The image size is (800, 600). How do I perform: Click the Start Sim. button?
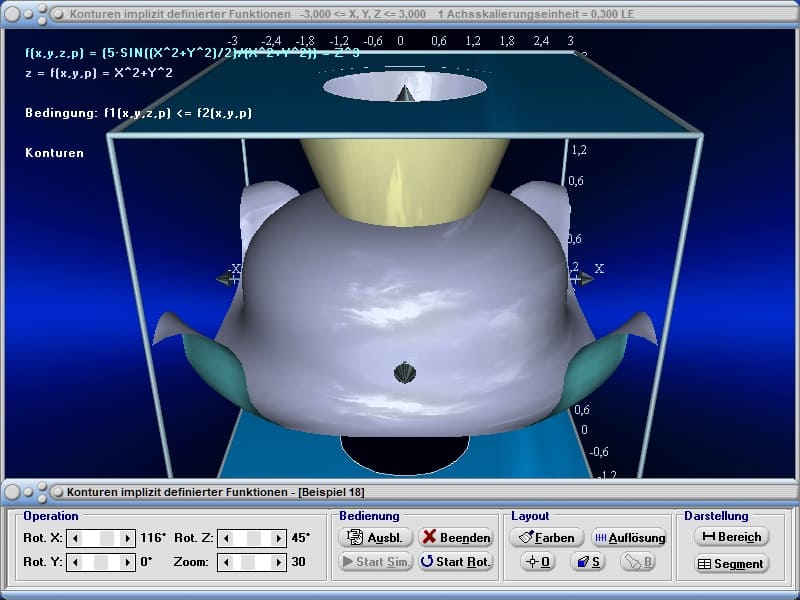pyautogui.click(x=375, y=562)
